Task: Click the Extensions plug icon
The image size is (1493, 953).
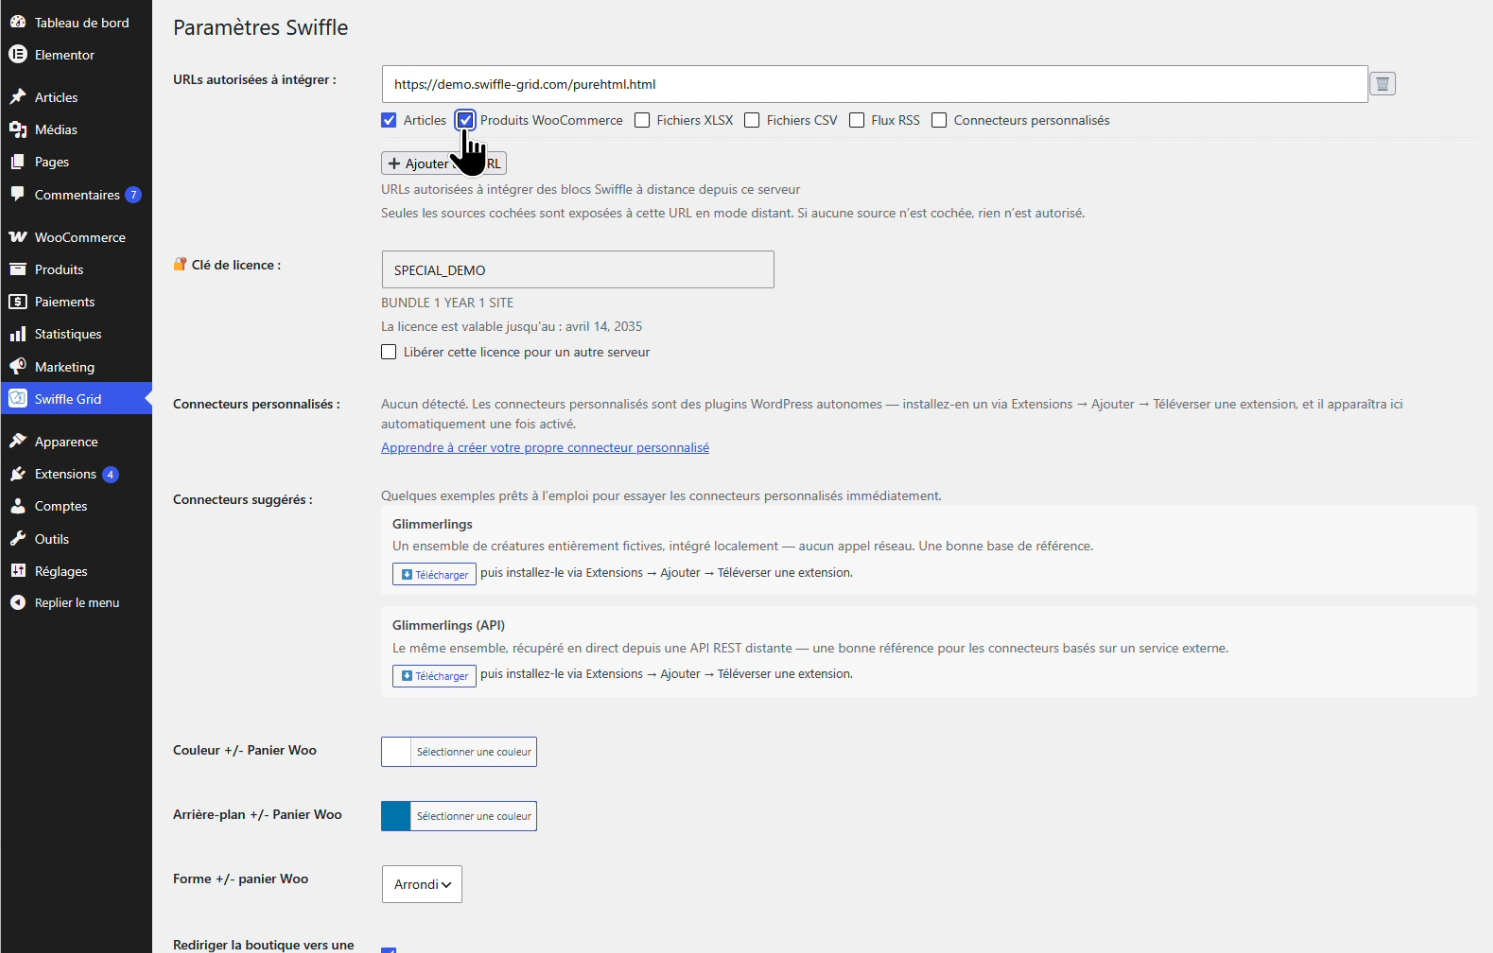Action: [17, 474]
